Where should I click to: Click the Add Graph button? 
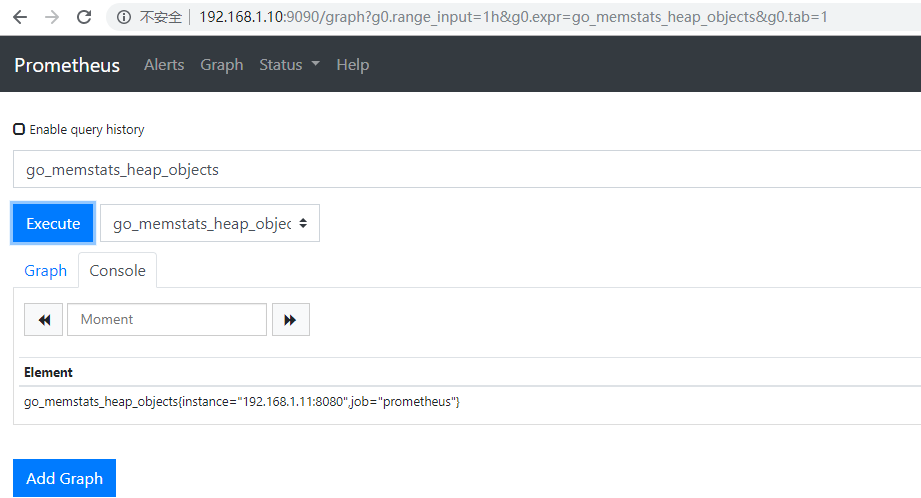64,478
